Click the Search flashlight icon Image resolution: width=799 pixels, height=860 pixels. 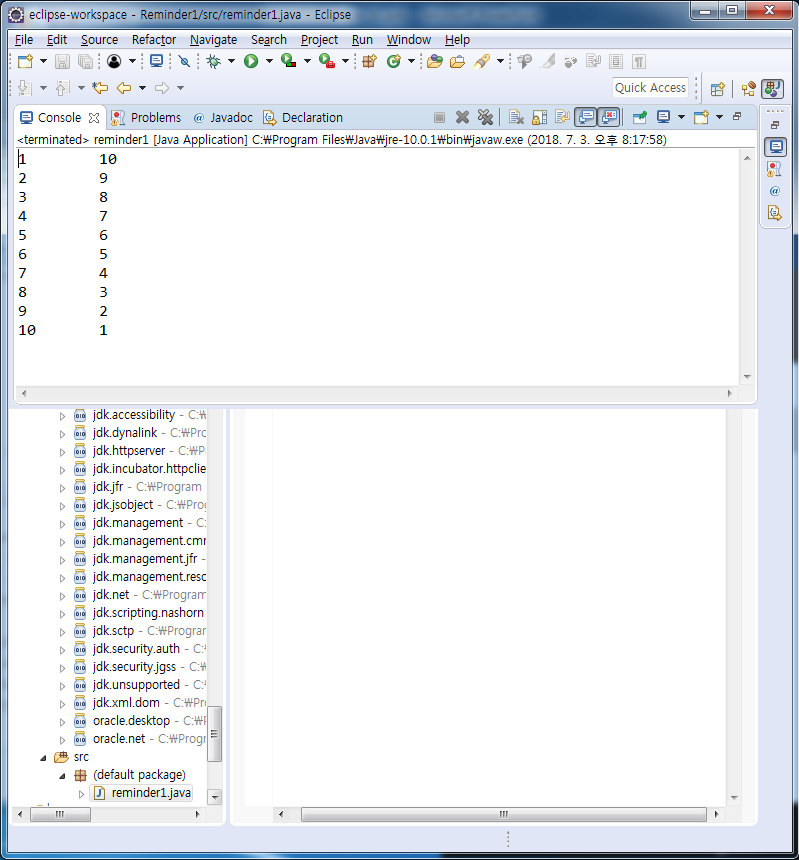pos(482,61)
